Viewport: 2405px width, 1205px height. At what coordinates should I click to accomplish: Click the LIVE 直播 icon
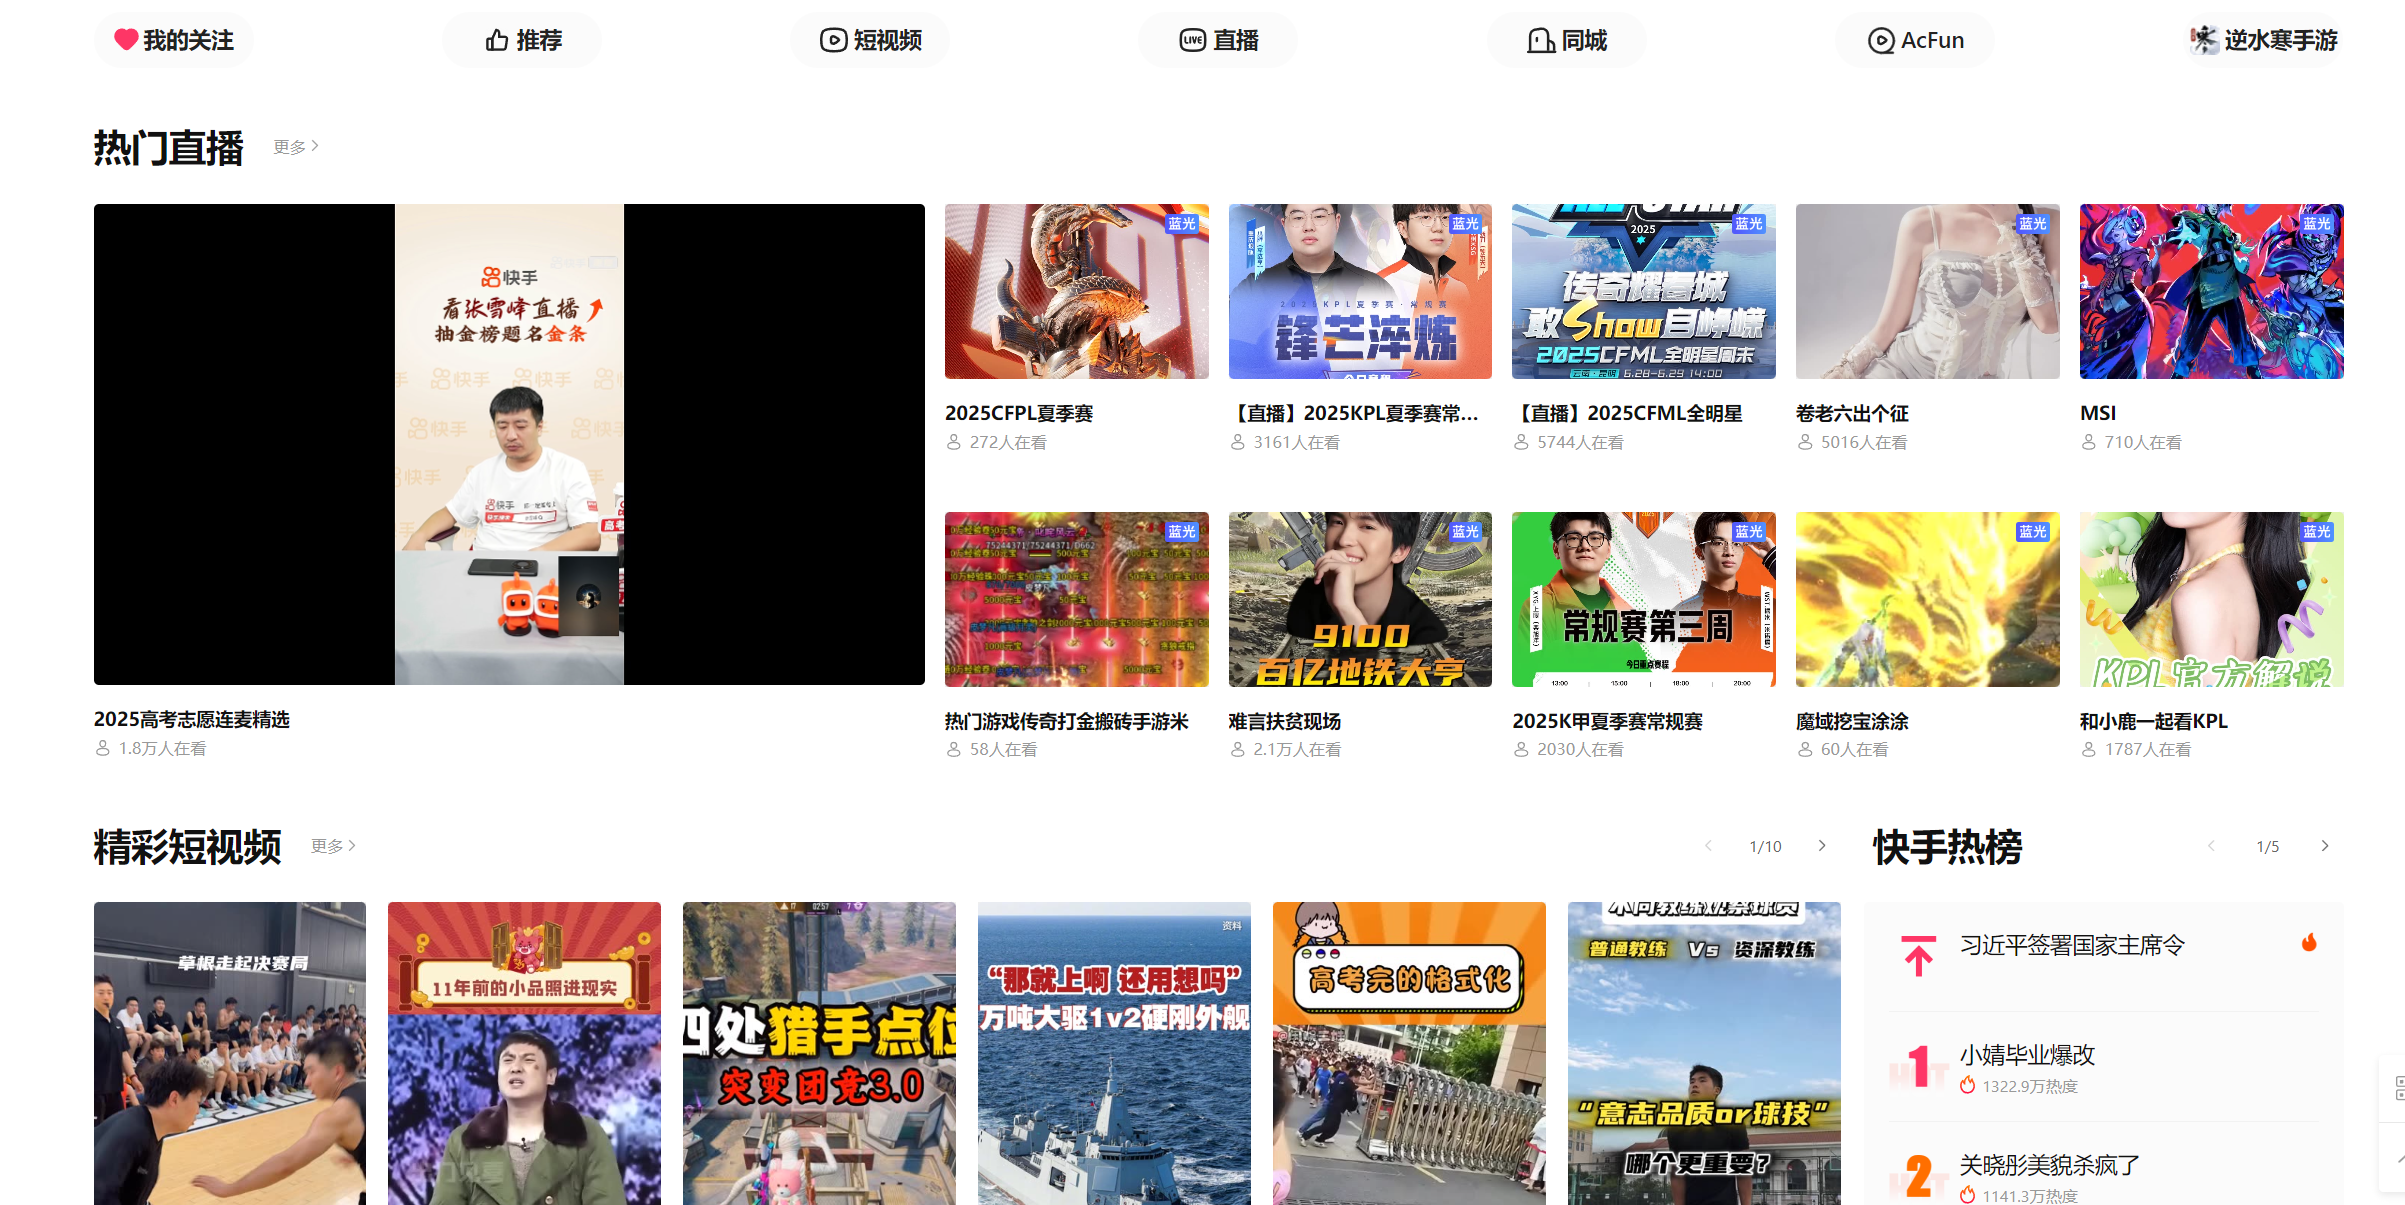point(1192,40)
